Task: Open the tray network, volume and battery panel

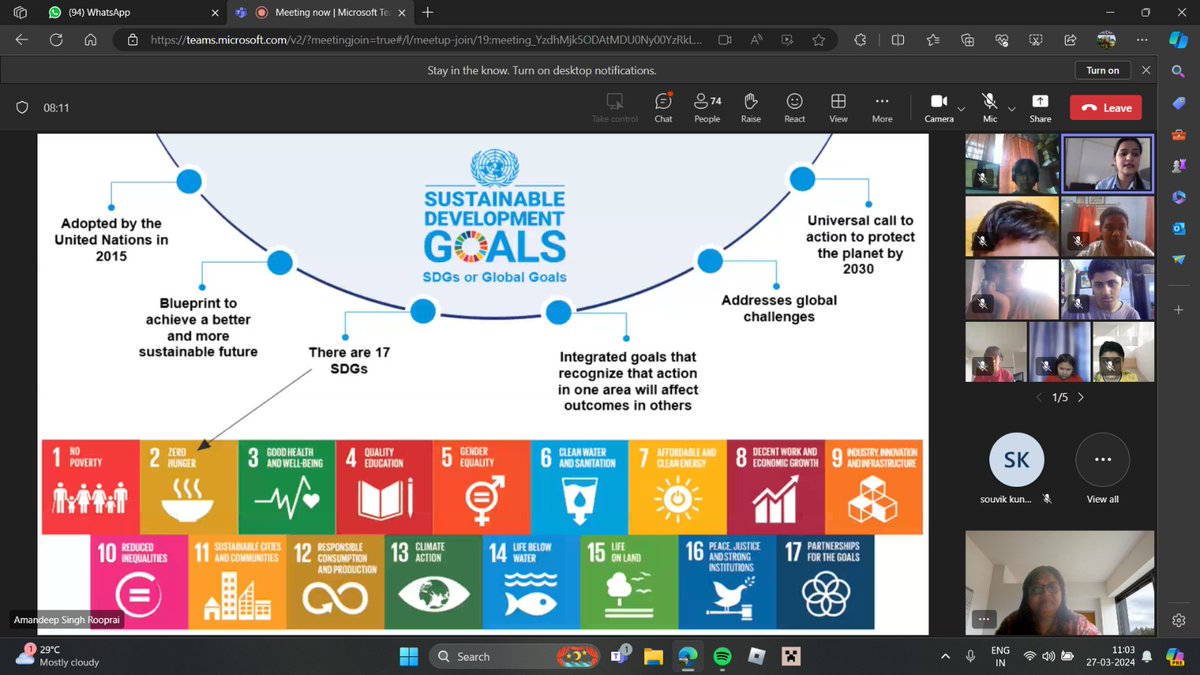Action: pyautogui.click(x=1050, y=656)
